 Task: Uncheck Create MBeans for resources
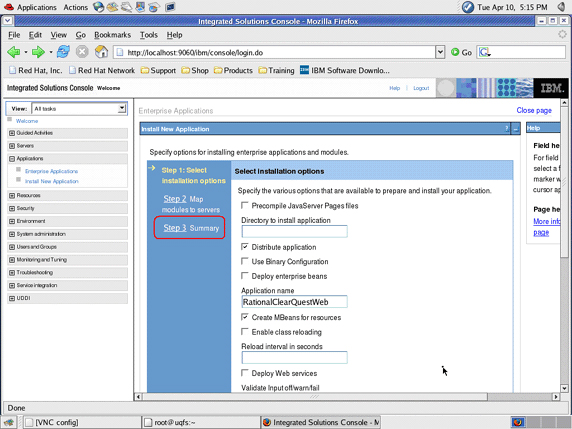[245, 317]
